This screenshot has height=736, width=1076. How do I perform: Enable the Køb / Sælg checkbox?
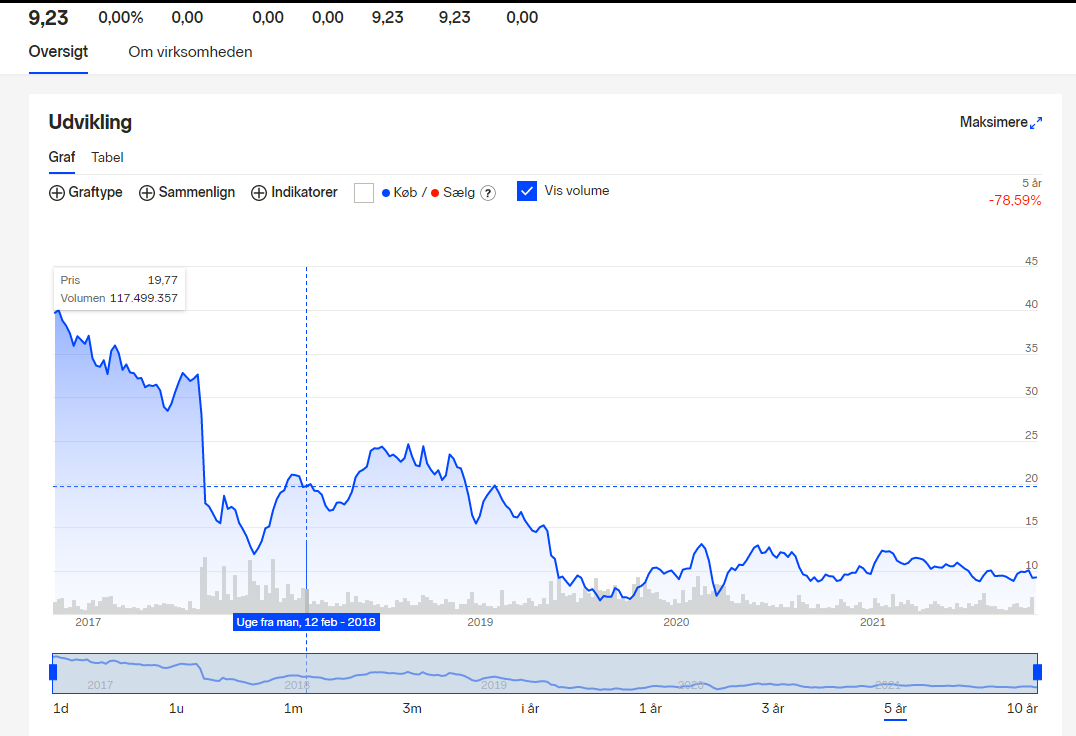tap(364, 193)
